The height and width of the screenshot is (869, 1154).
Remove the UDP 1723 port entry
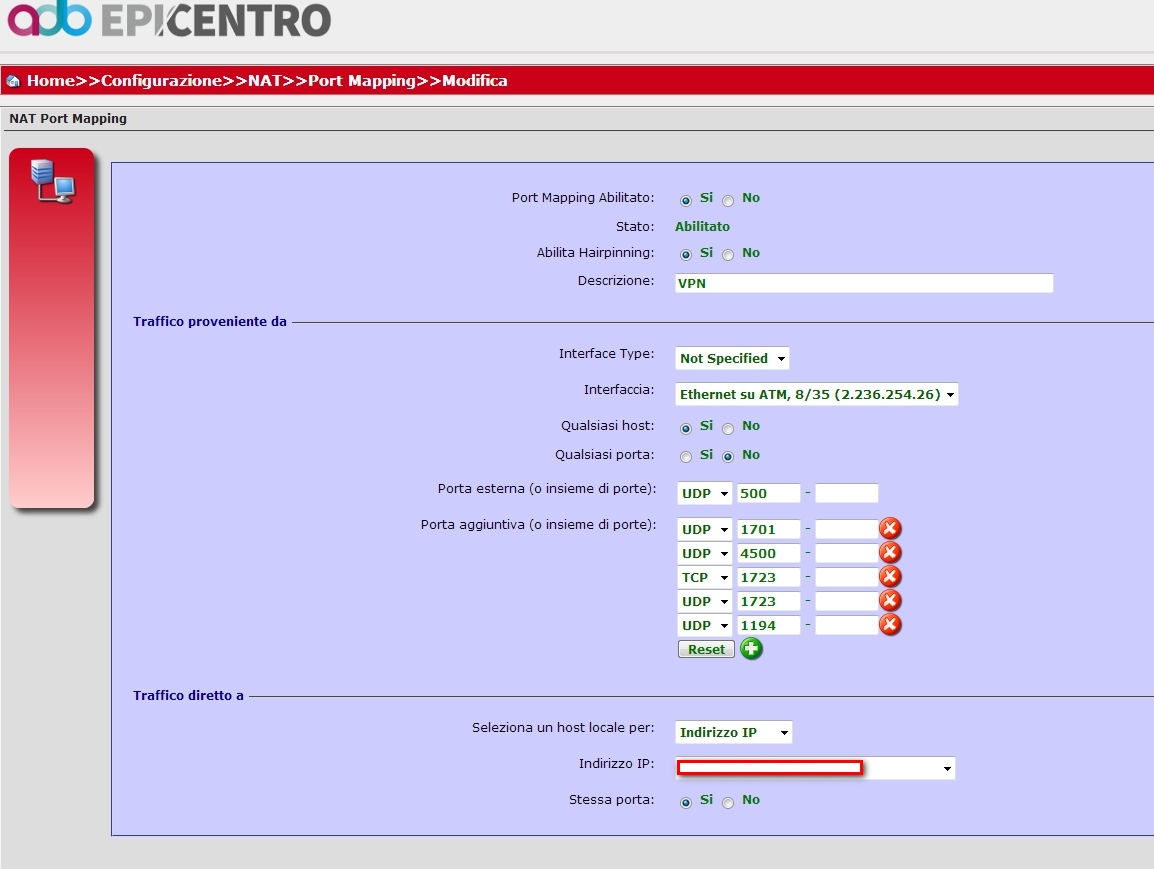pyautogui.click(x=889, y=601)
